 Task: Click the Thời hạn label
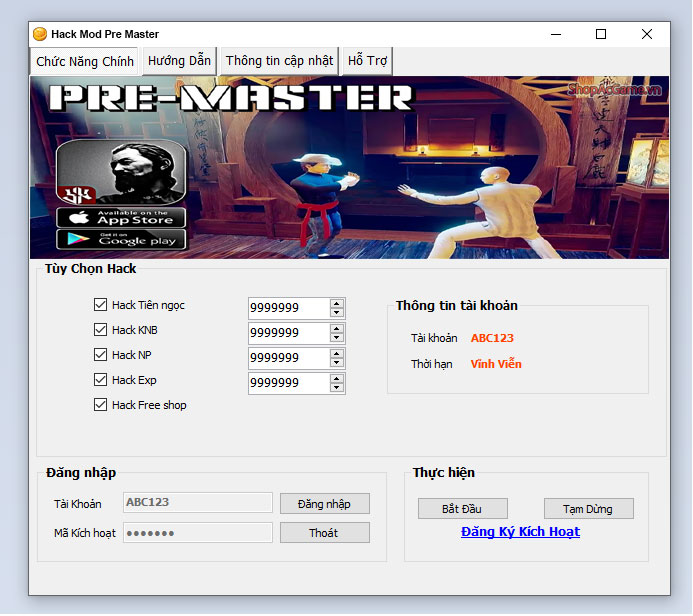[x=431, y=364]
